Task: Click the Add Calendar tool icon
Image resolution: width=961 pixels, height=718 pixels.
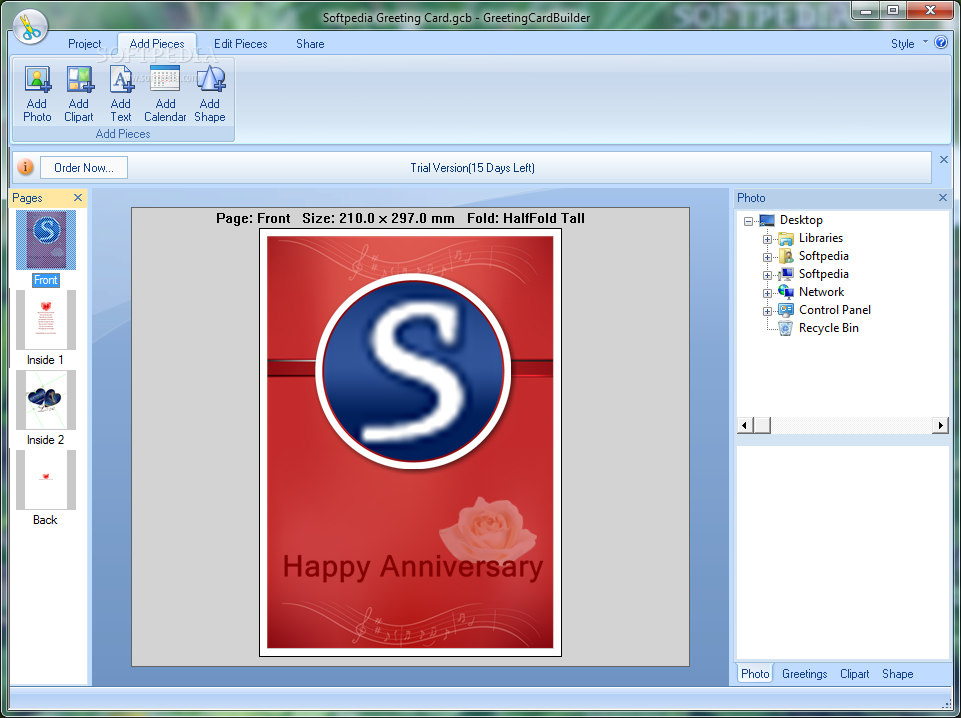Action: 165,79
